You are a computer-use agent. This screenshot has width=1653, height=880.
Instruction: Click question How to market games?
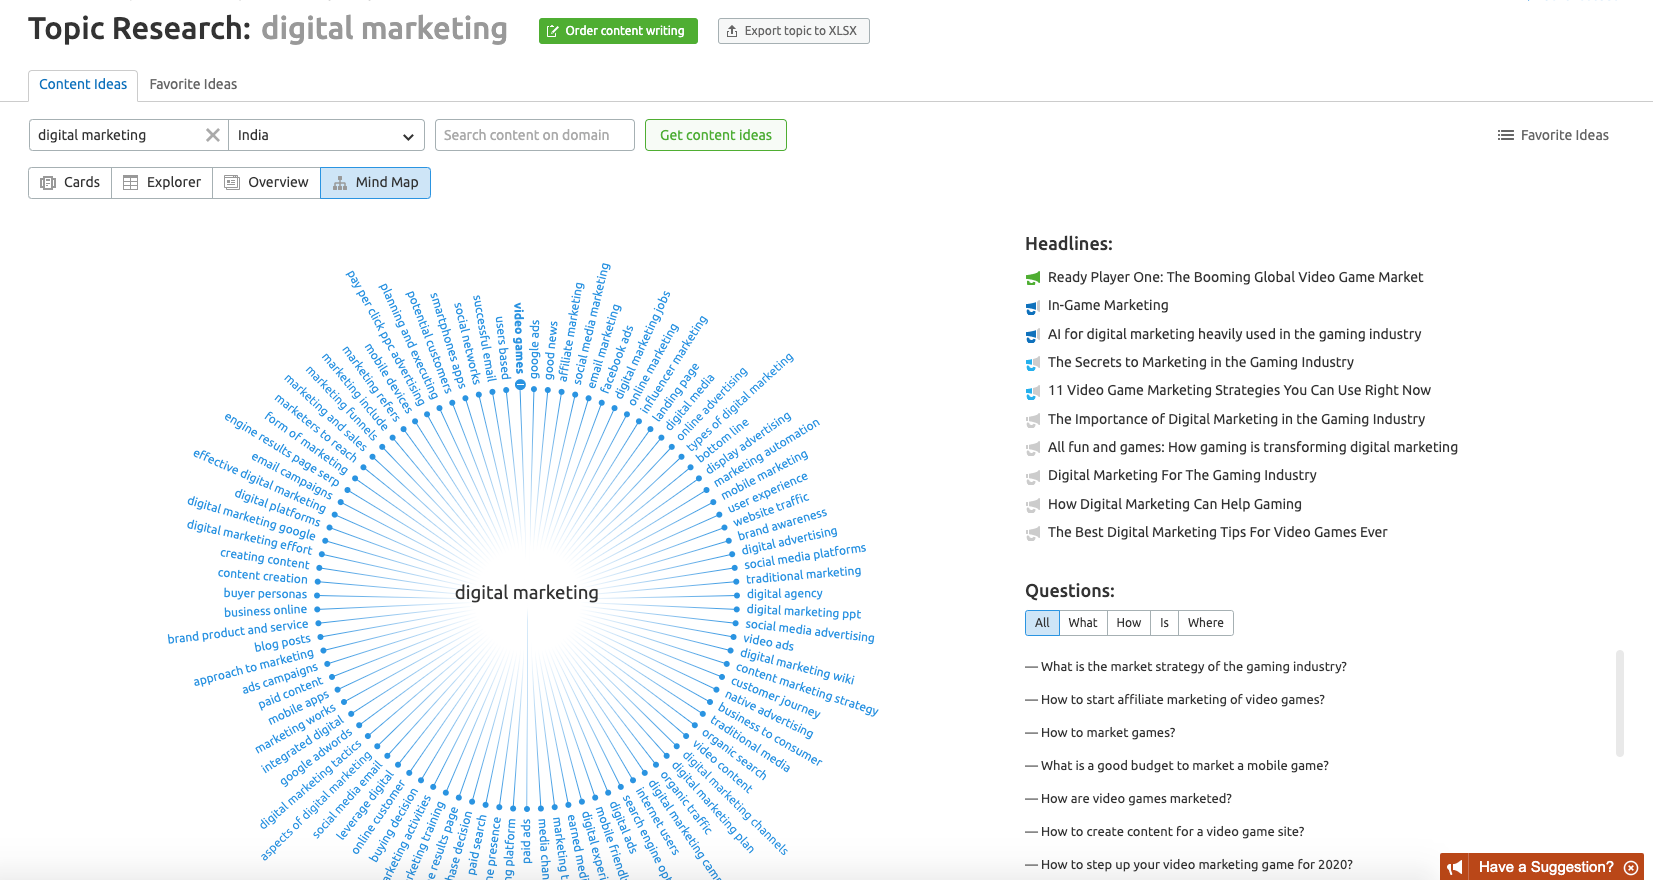click(1108, 733)
